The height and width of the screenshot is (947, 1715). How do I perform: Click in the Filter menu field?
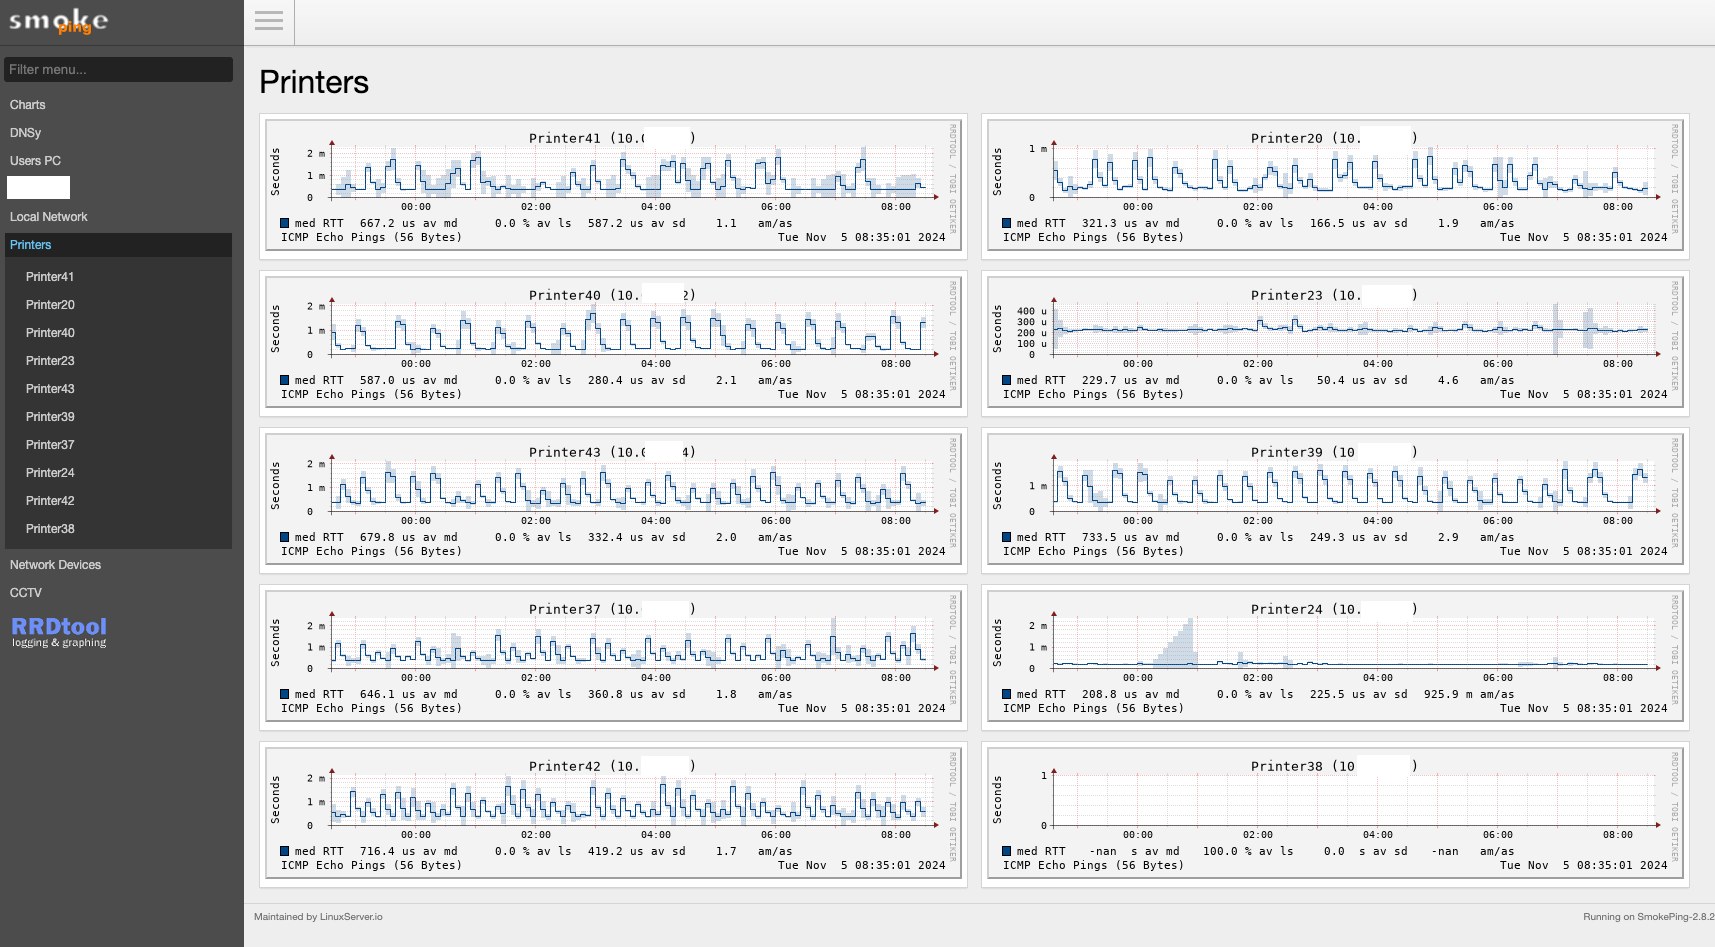click(118, 69)
